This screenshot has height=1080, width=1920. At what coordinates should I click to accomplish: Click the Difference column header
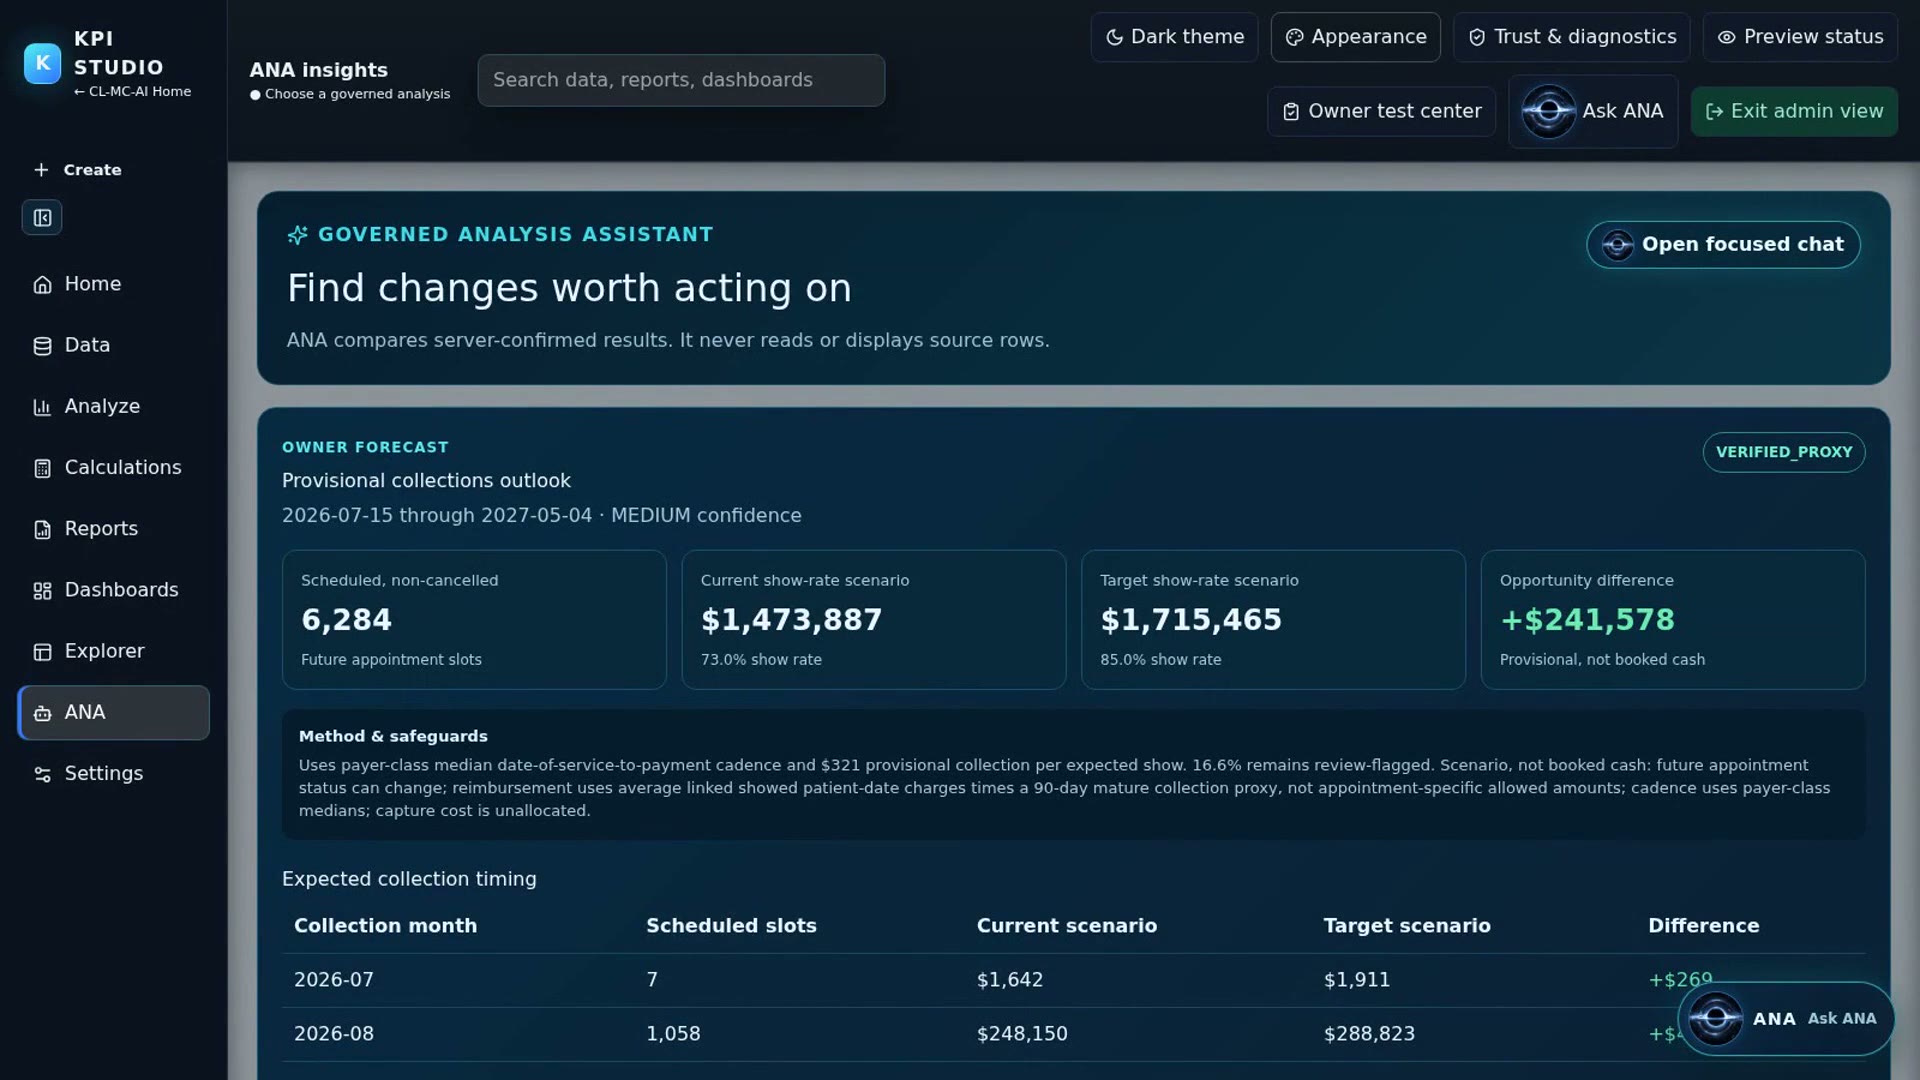point(1703,926)
